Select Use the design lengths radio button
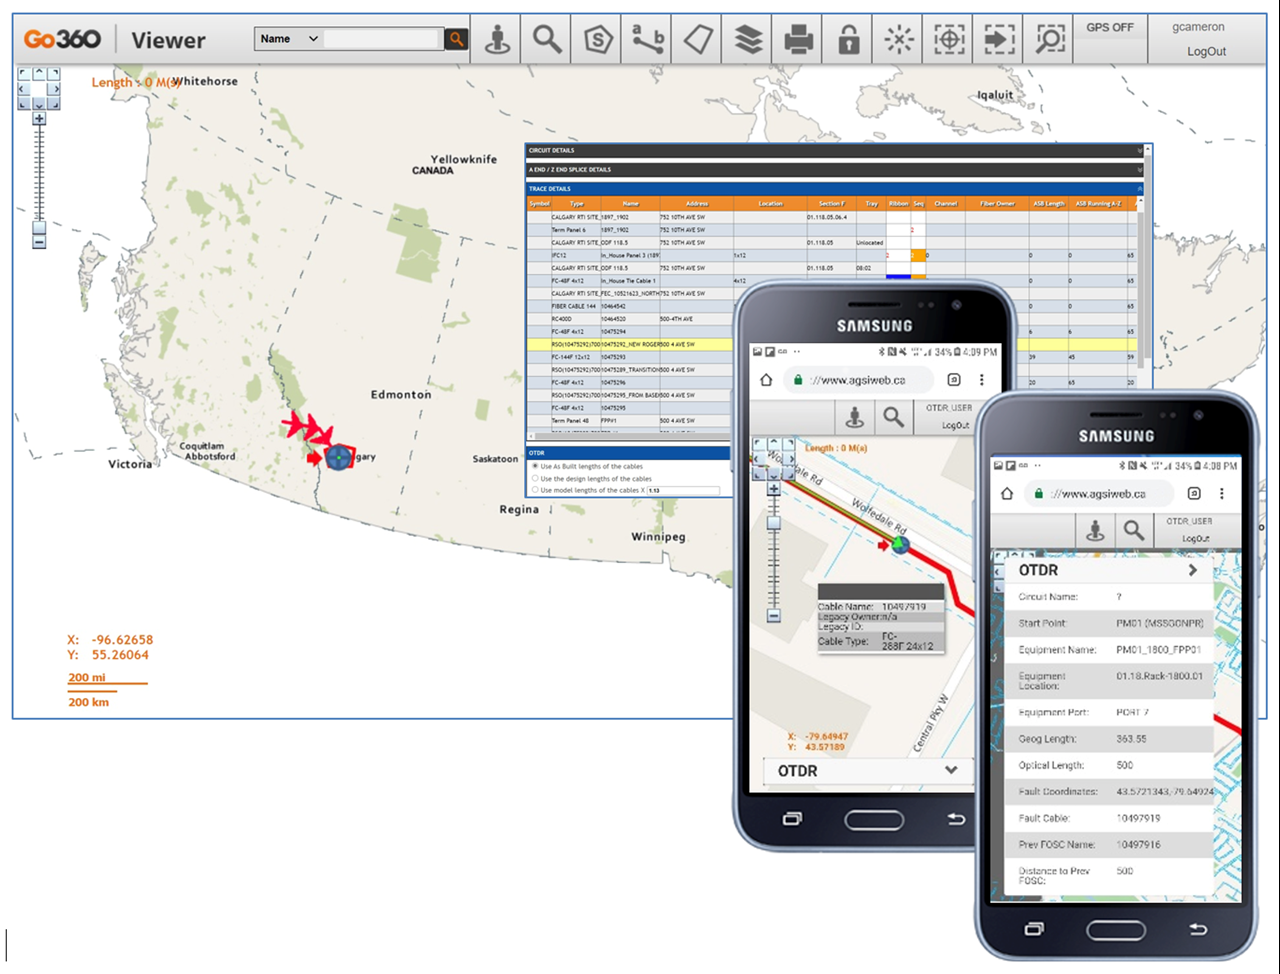The height and width of the screenshot is (974, 1280). 535,478
